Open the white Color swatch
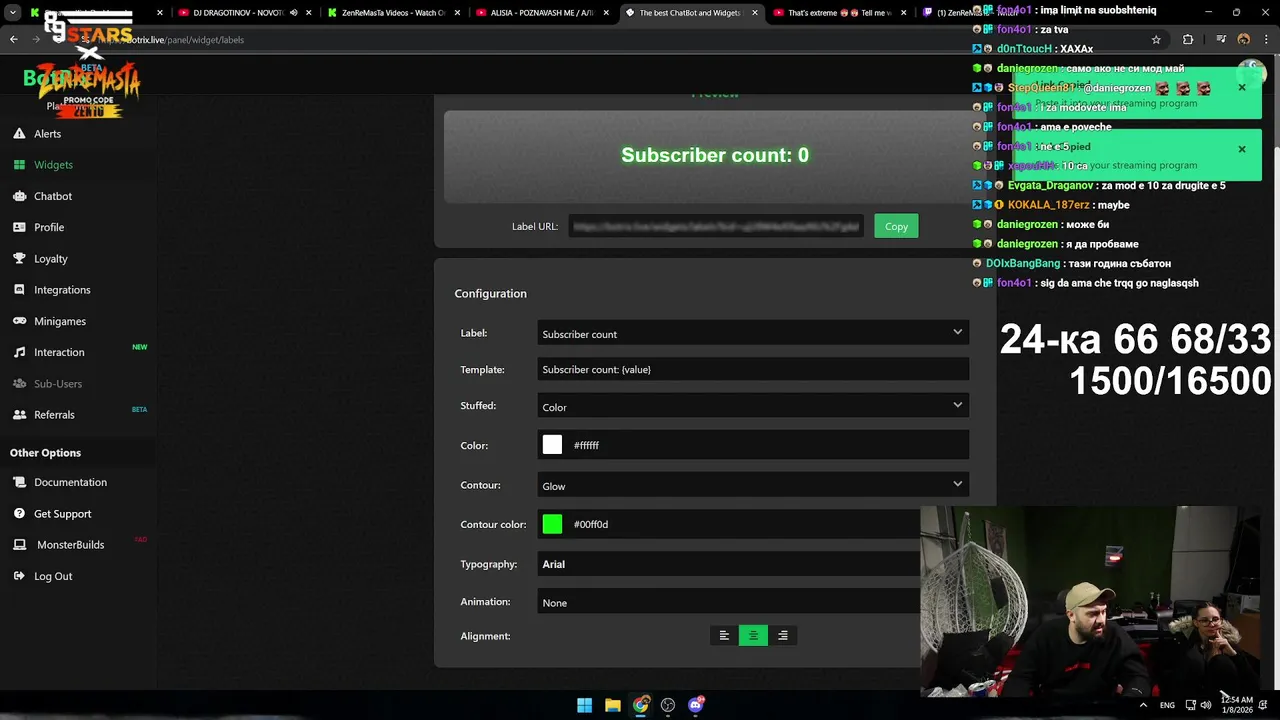Image resolution: width=1280 pixels, height=720 pixels. (x=552, y=445)
